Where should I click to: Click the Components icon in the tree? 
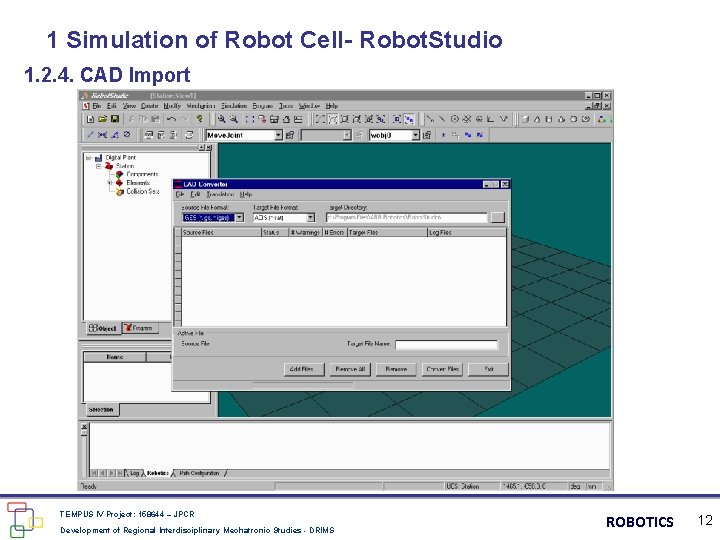(119, 174)
